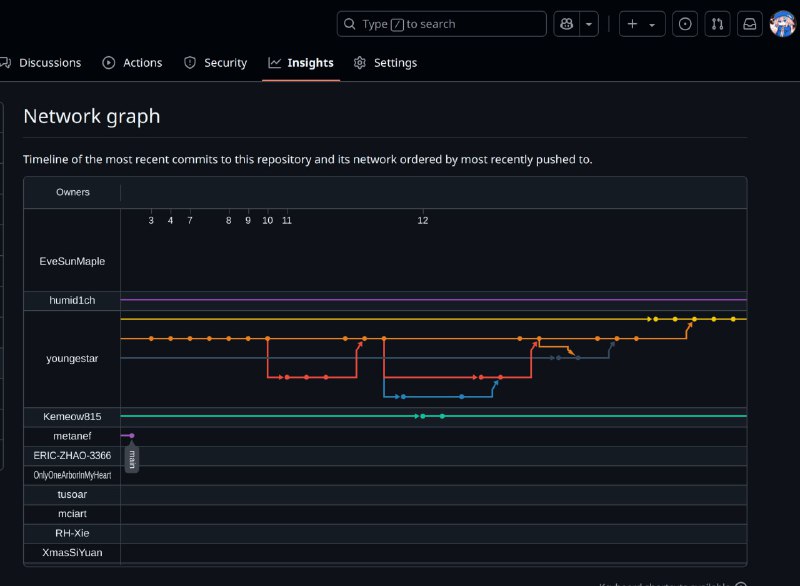Image resolution: width=800 pixels, height=586 pixels.
Task: Open the user profile avatar menu
Action: (782, 24)
